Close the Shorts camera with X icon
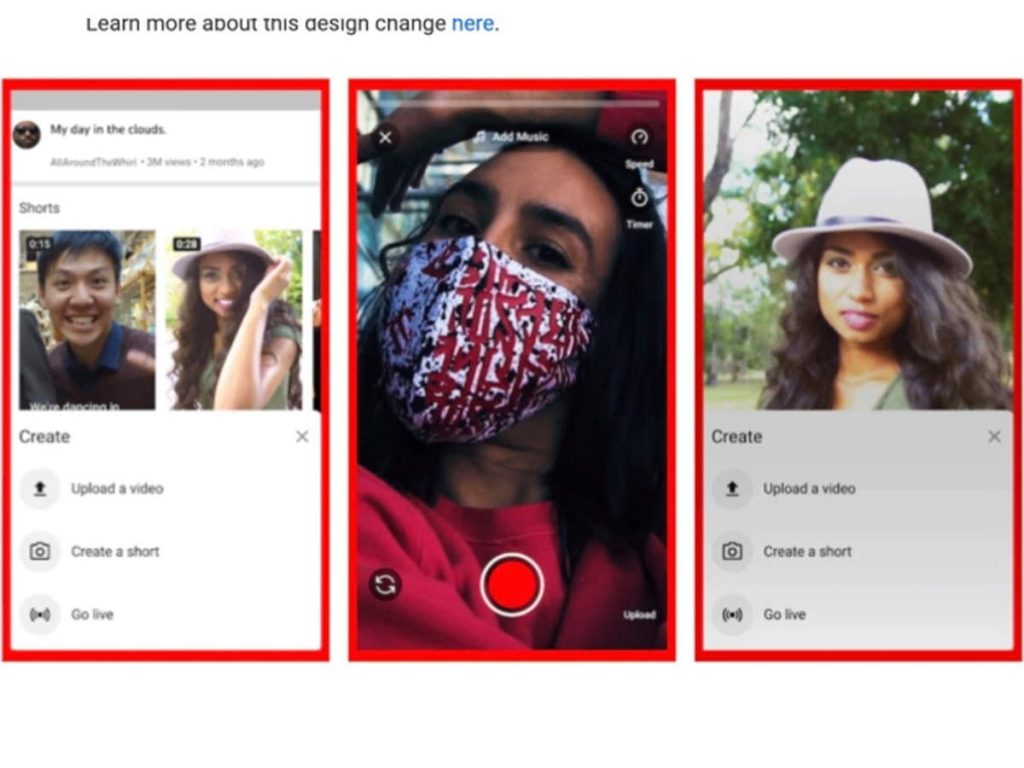This screenshot has height=768, width=1024. pyautogui.click(x=385, y=138)
